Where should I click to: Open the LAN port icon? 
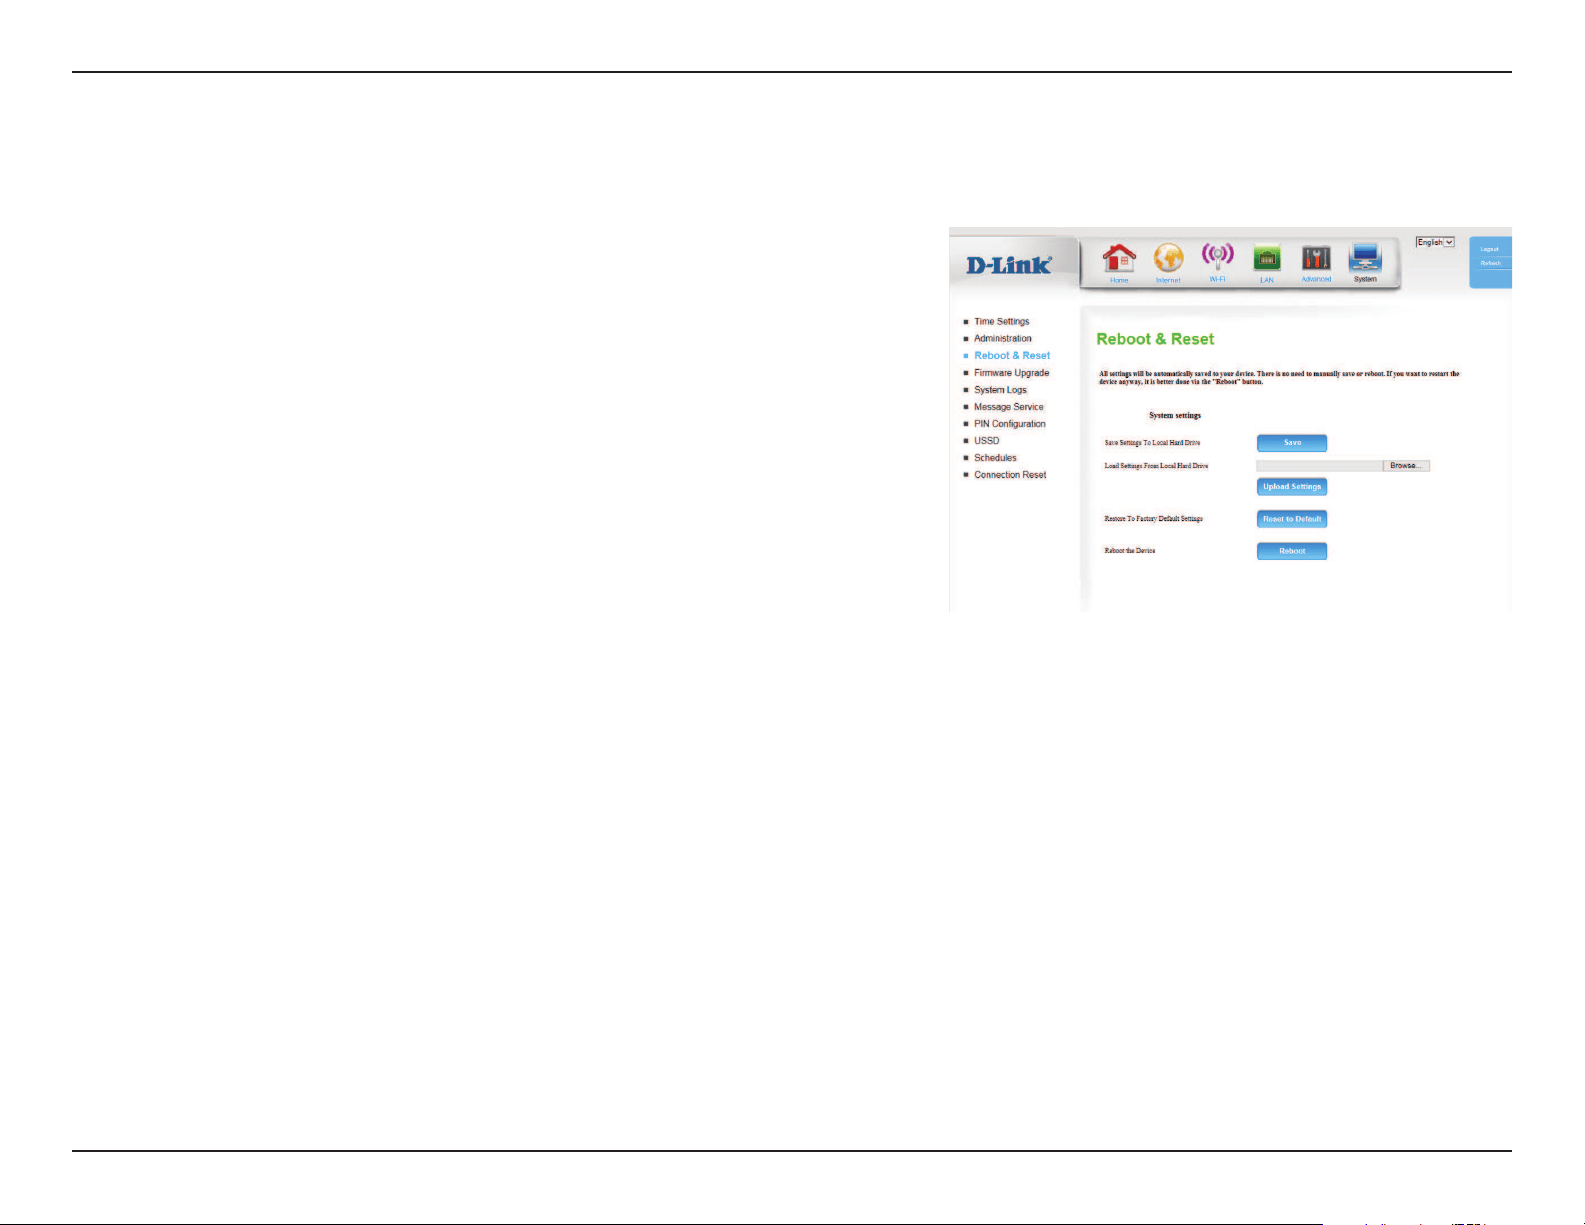pos(1267,259)
